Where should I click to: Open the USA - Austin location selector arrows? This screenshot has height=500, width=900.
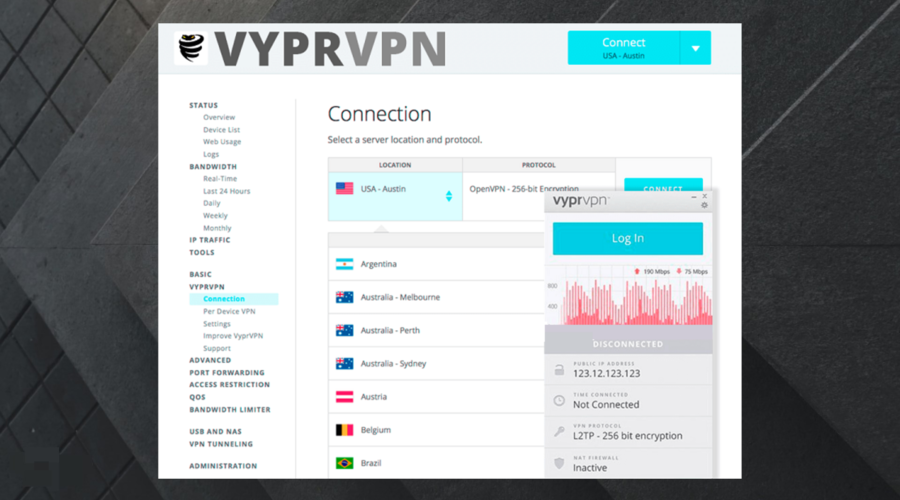pos(449,196)
